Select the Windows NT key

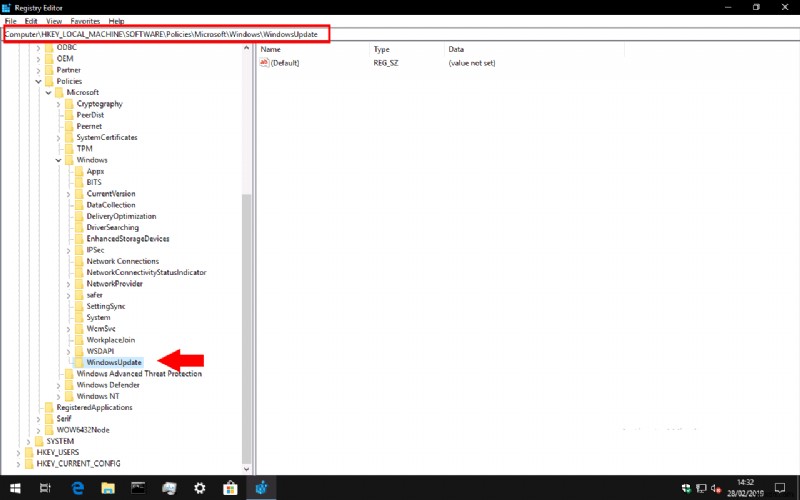pyautogui.click(x=97, y=396)
